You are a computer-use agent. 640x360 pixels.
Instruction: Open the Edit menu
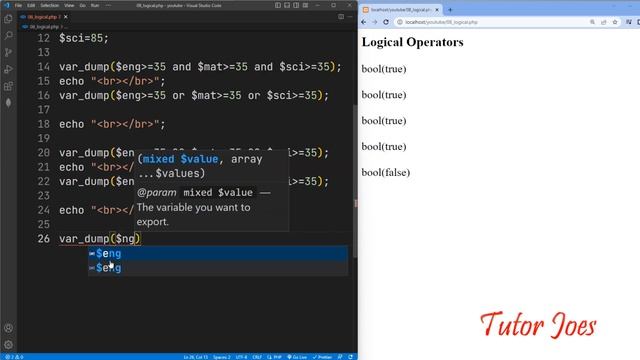[x=31, y=5]
